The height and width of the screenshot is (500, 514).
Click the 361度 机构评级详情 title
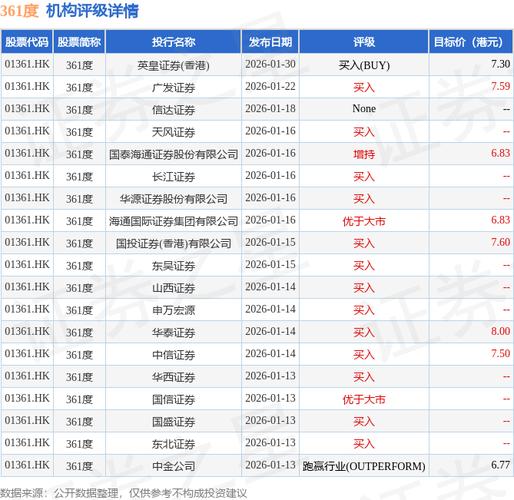coord(69,11)
